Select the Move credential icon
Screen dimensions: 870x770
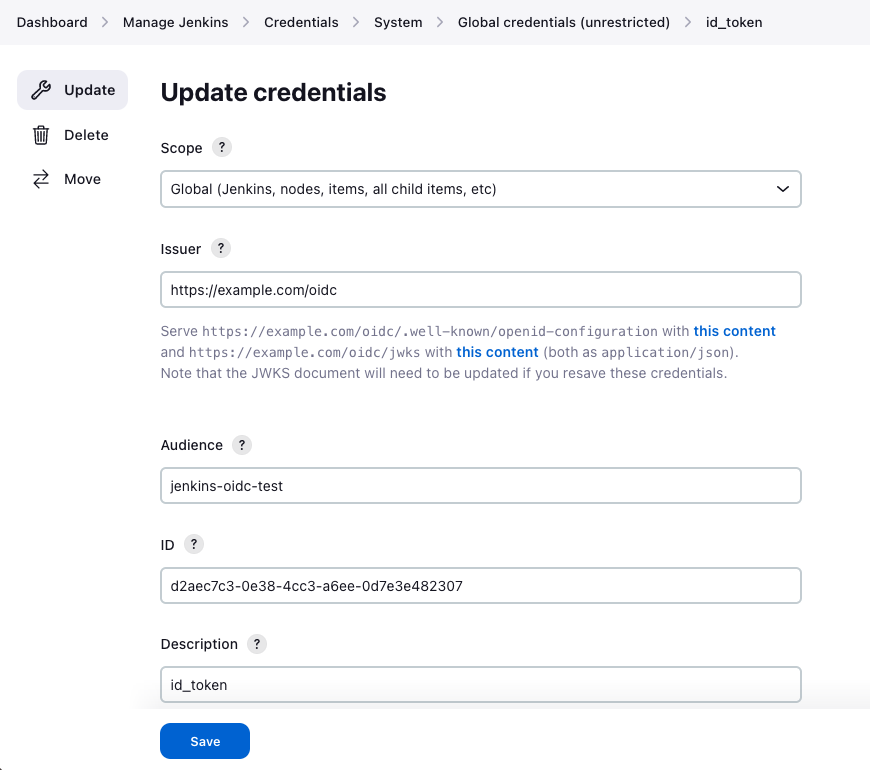40,178
